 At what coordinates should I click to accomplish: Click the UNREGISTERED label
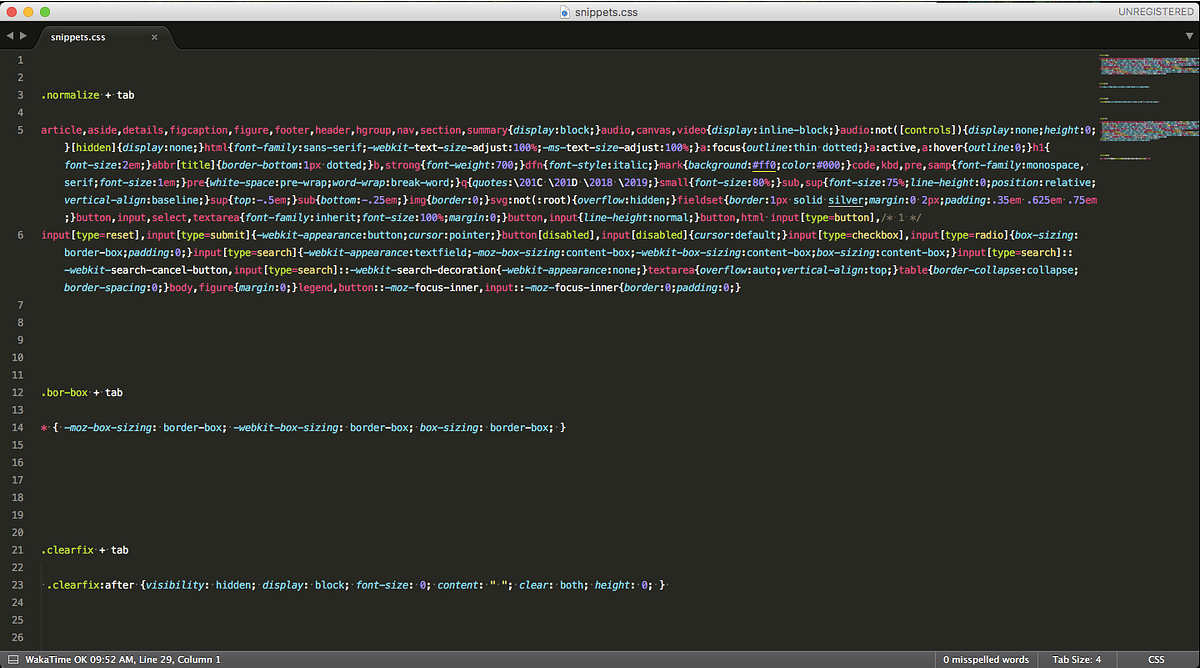[1157, 12]
